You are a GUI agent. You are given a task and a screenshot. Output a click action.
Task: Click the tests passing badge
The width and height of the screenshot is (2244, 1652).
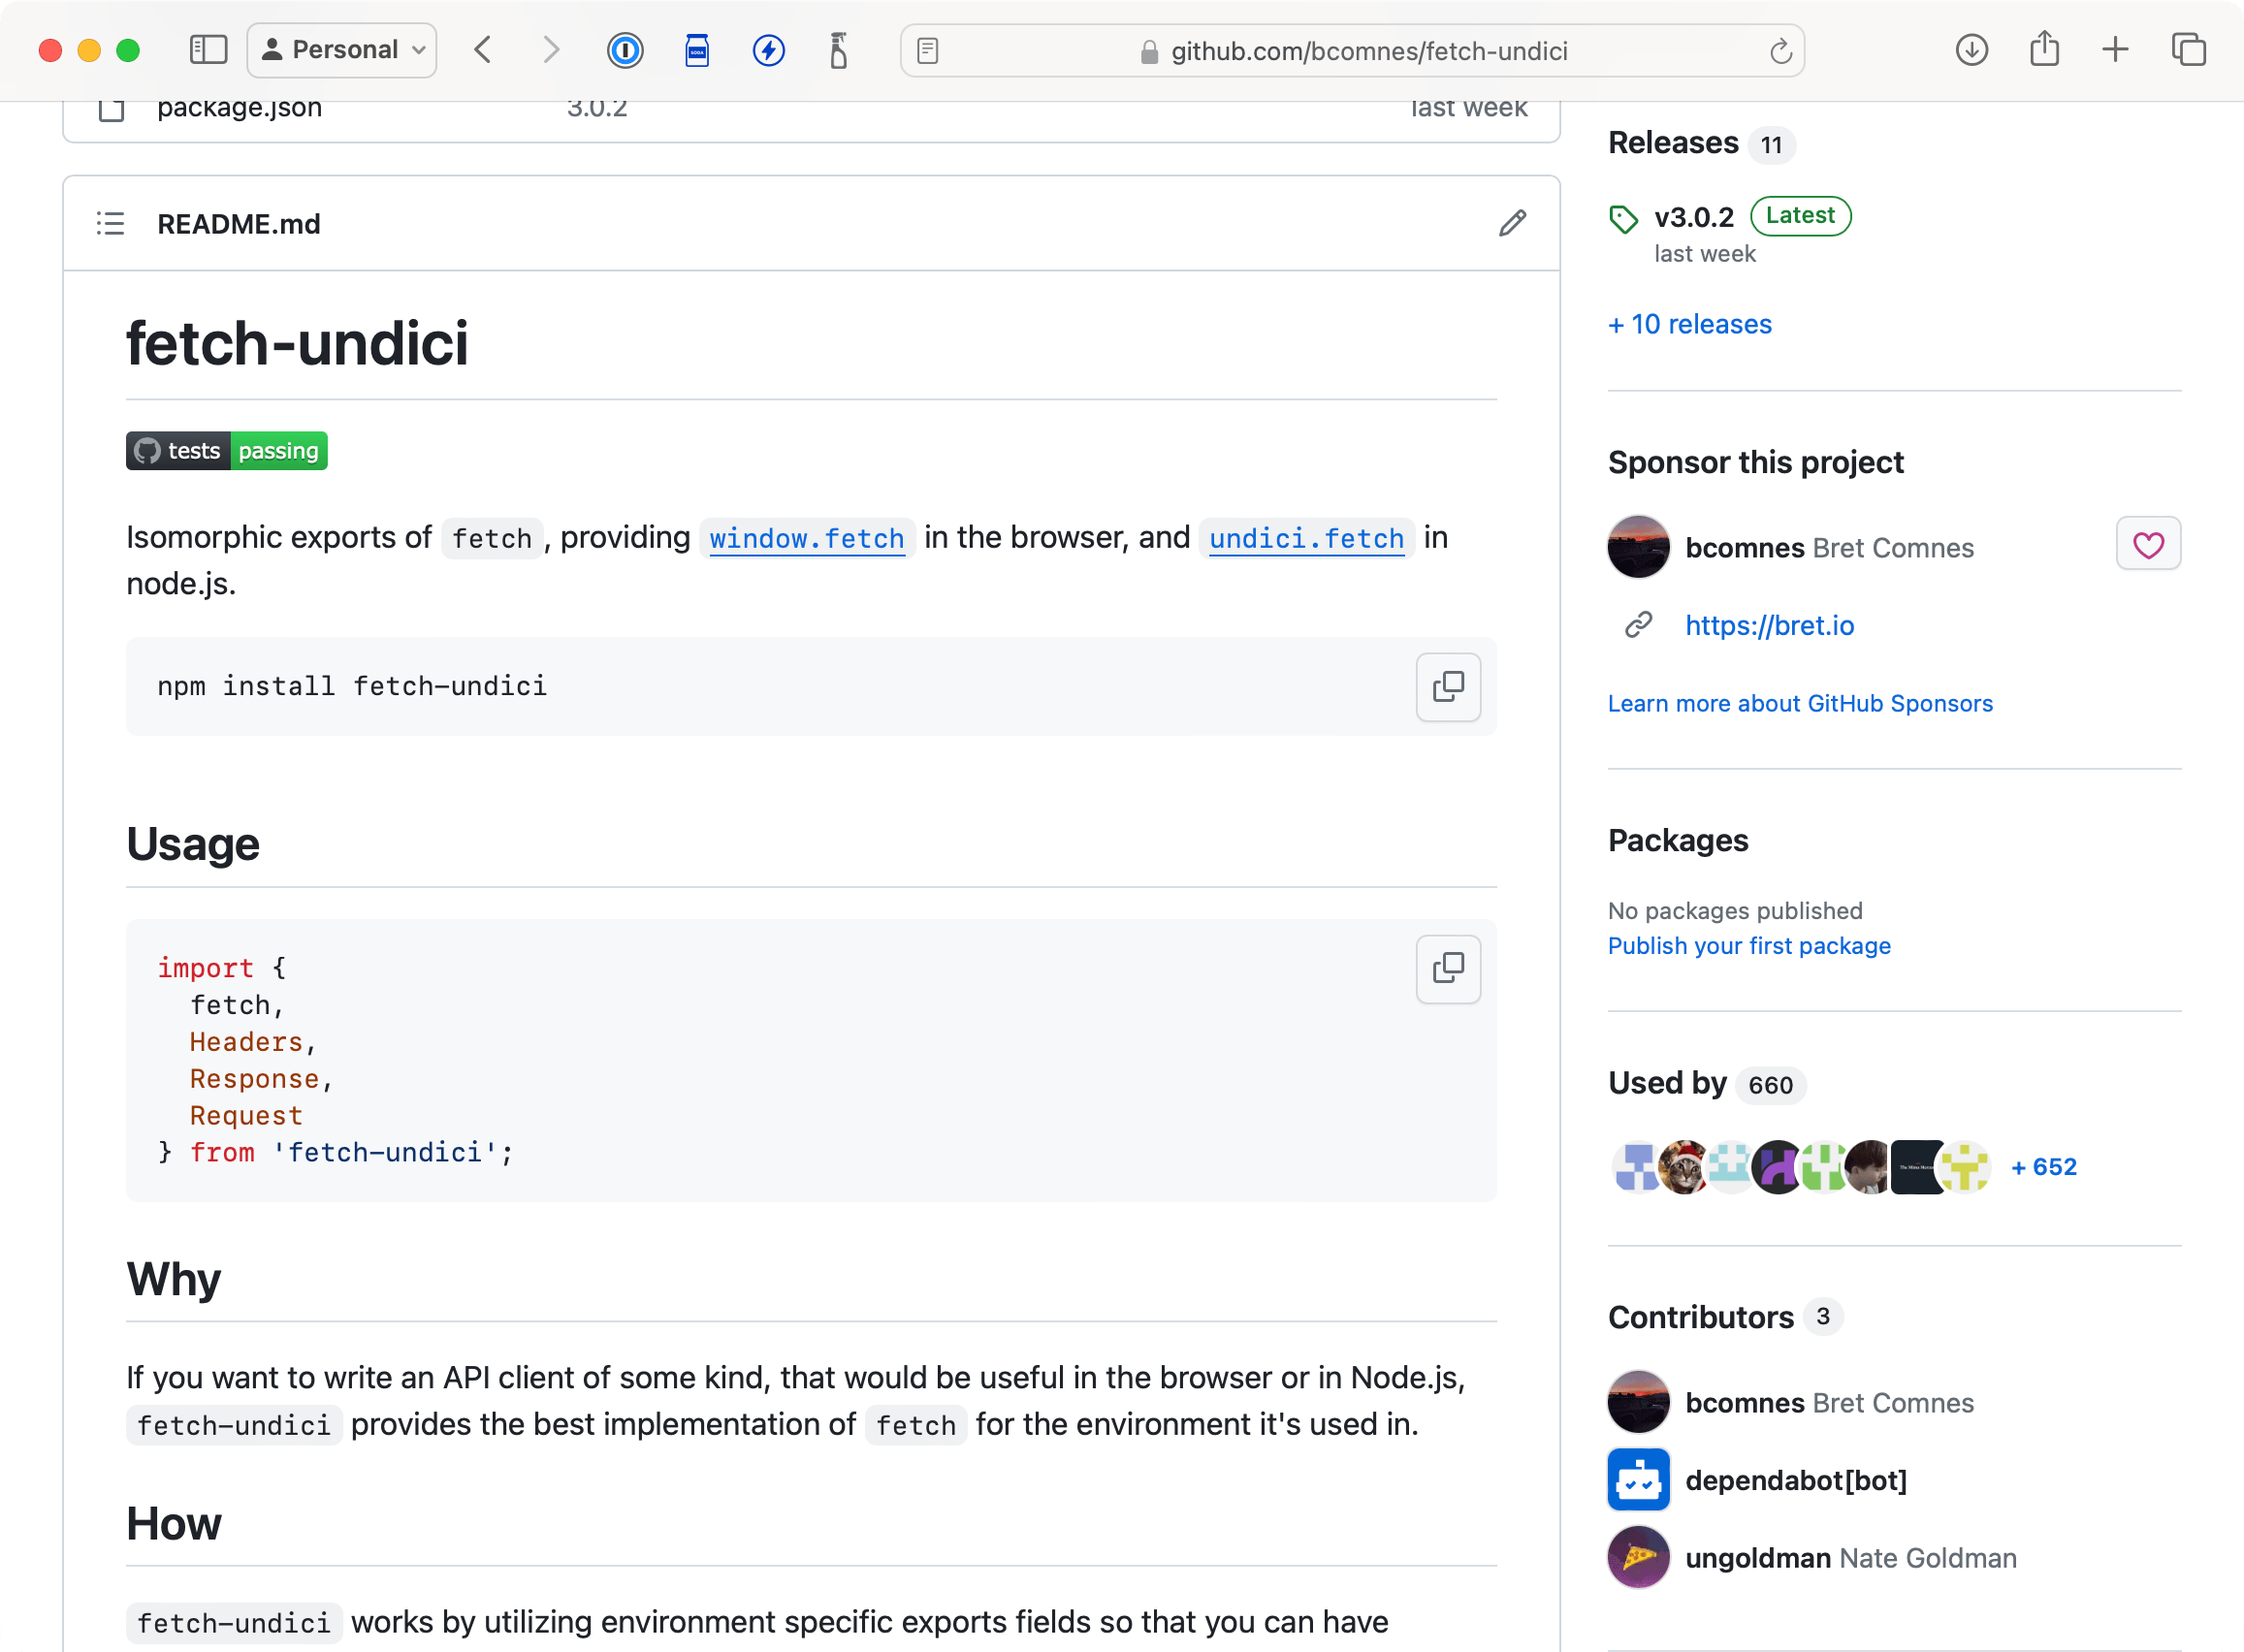click(227, 451)
